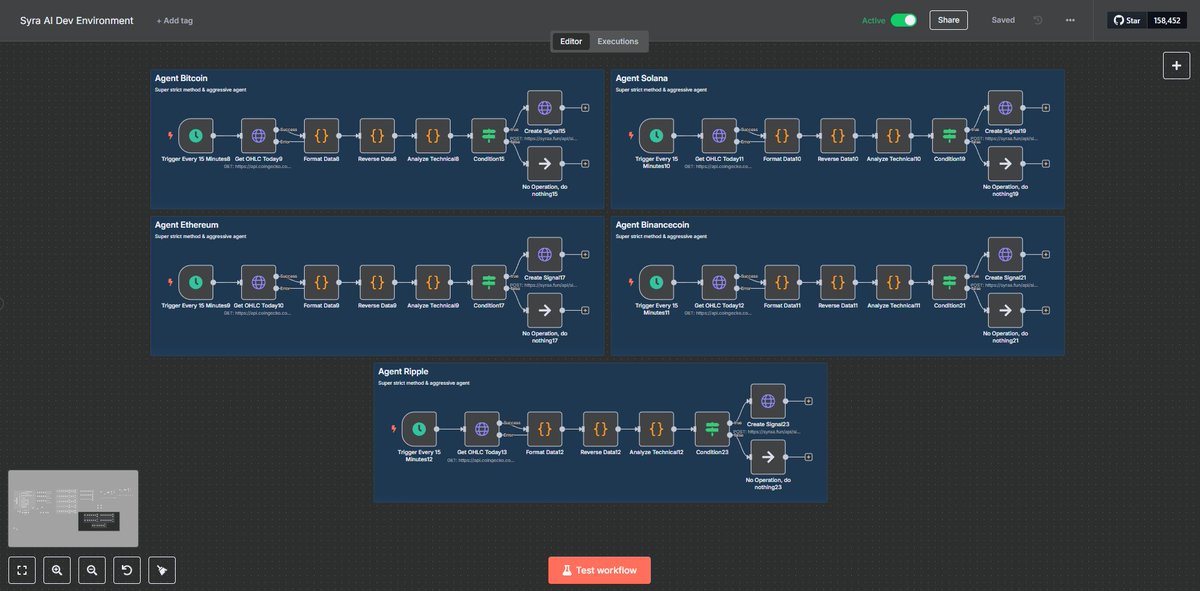The image size is (1200, 591).
Task: Switch to the Editor tab
Action: tap(571, 41)
